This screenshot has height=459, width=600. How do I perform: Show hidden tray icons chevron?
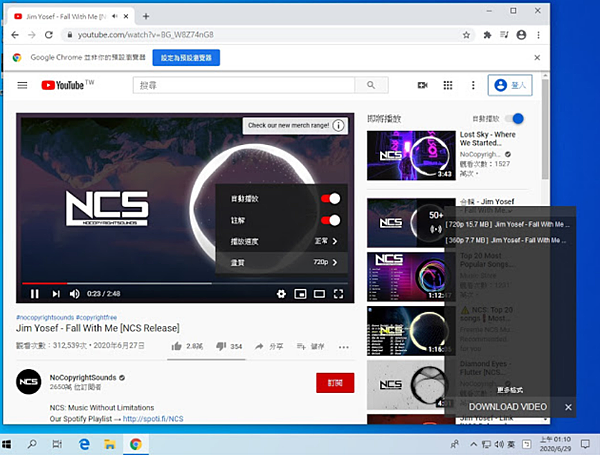tap(473, 444)
